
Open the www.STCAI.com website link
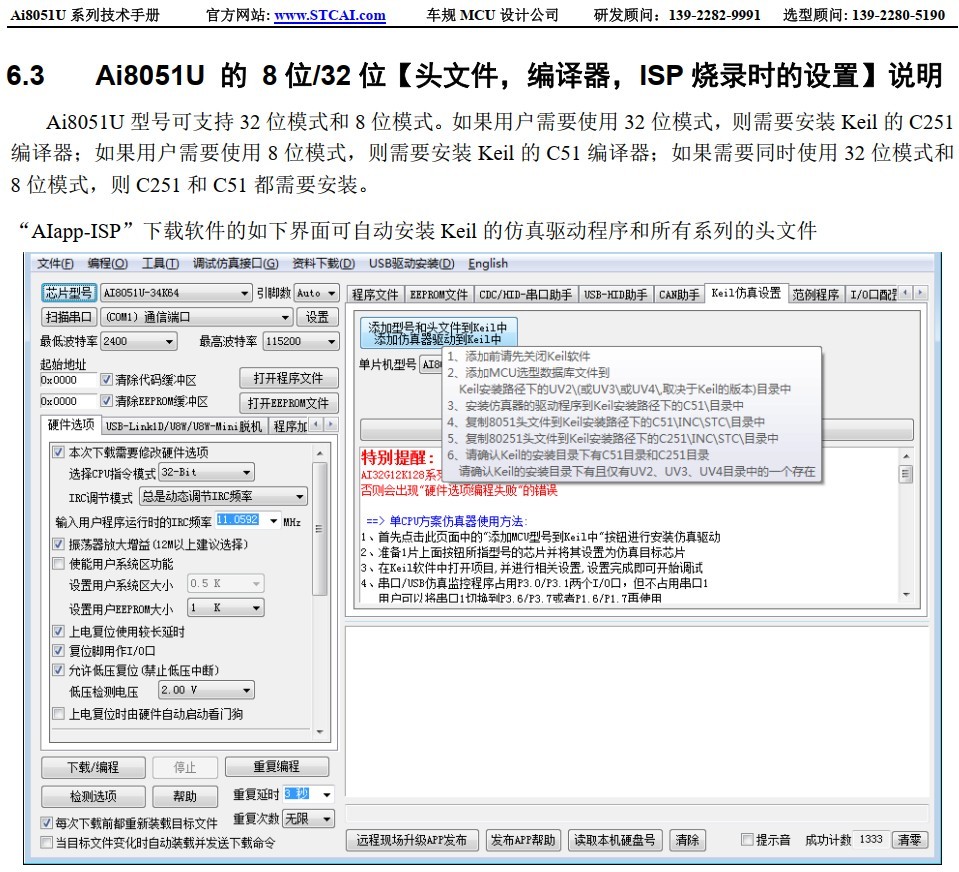coord(330,15)
